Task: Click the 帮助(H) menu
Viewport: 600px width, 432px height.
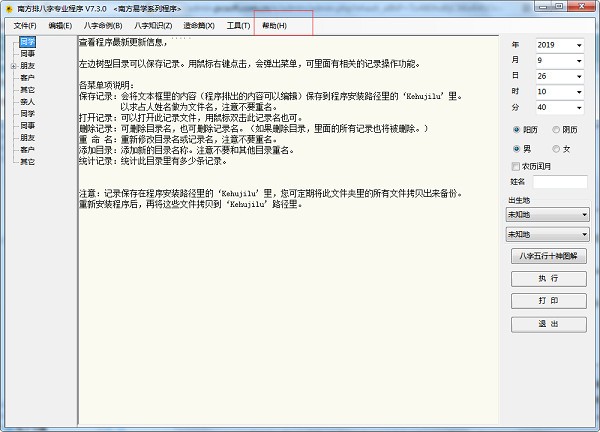Action: pyautogui.click(x=273, y=24)
